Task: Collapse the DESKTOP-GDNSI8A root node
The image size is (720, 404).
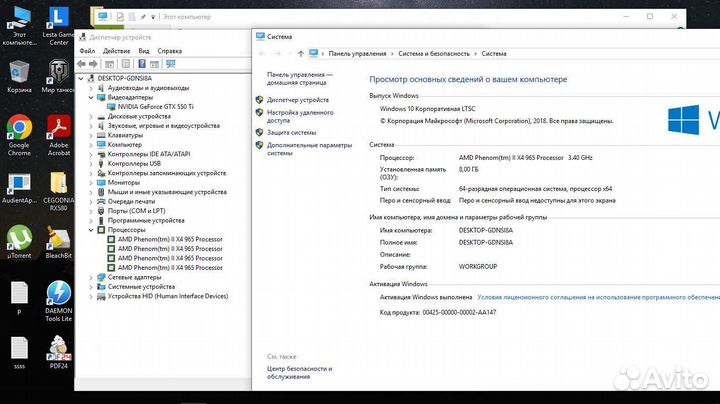Action: click(81, 79)
